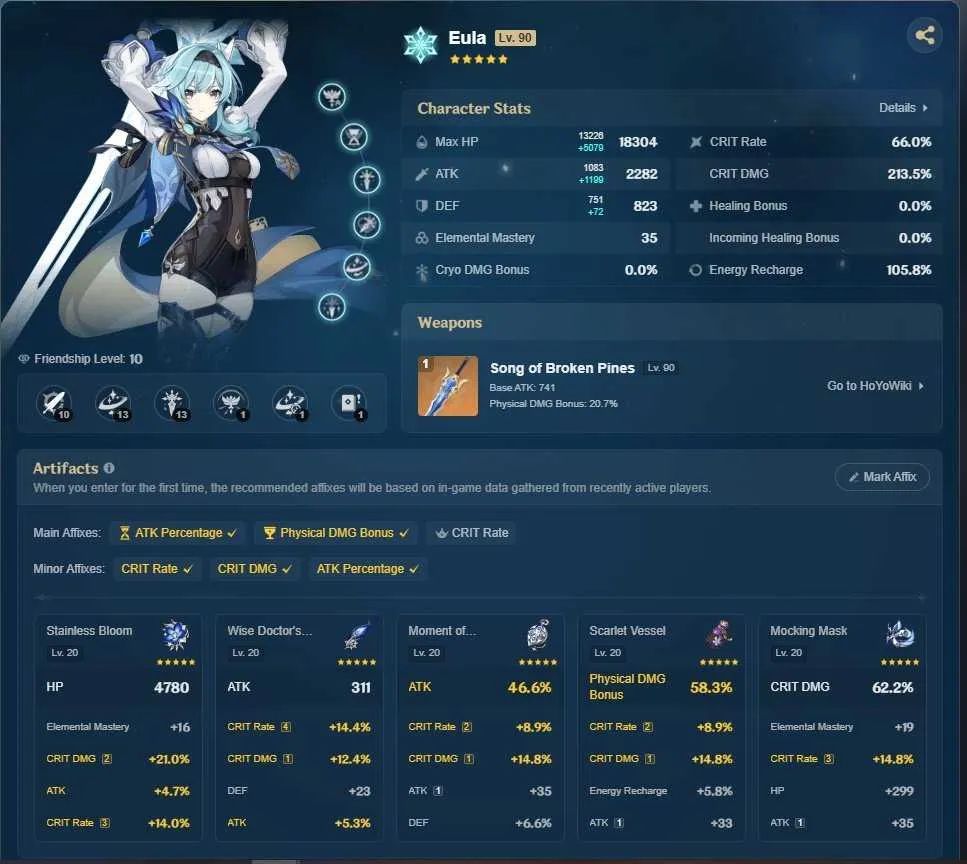Click the Lv. 90 badge next to Eula
The image size is (967, 864).
[515, 38]
